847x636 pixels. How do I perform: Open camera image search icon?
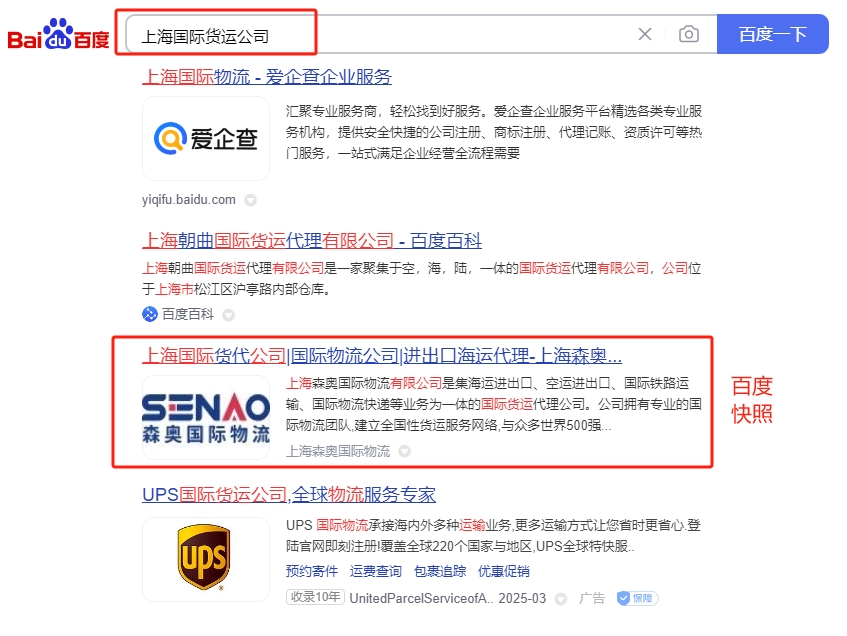click(689, 34)
